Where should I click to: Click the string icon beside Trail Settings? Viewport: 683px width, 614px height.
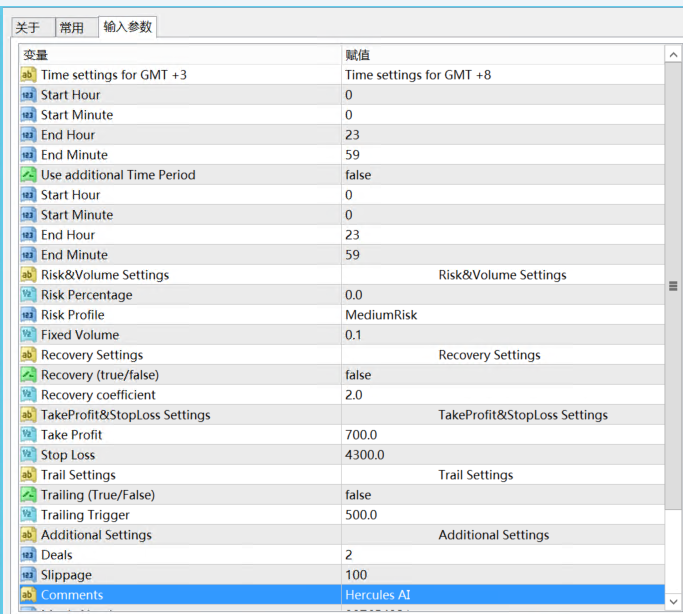pos(28,475)
